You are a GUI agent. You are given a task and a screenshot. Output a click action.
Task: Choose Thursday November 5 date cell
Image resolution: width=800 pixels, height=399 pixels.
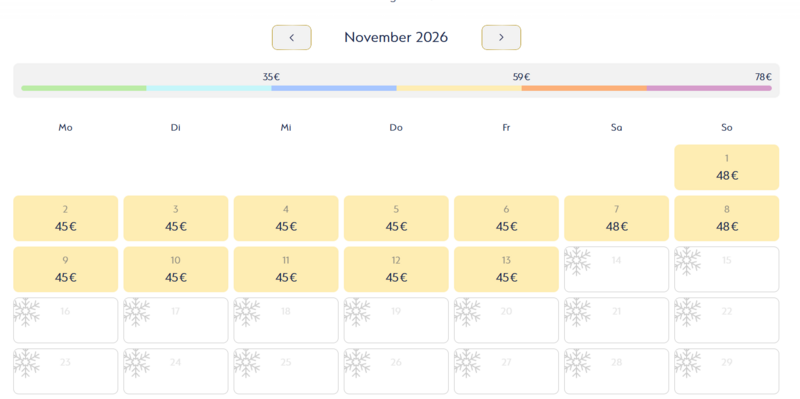click(x=396, y=218)
